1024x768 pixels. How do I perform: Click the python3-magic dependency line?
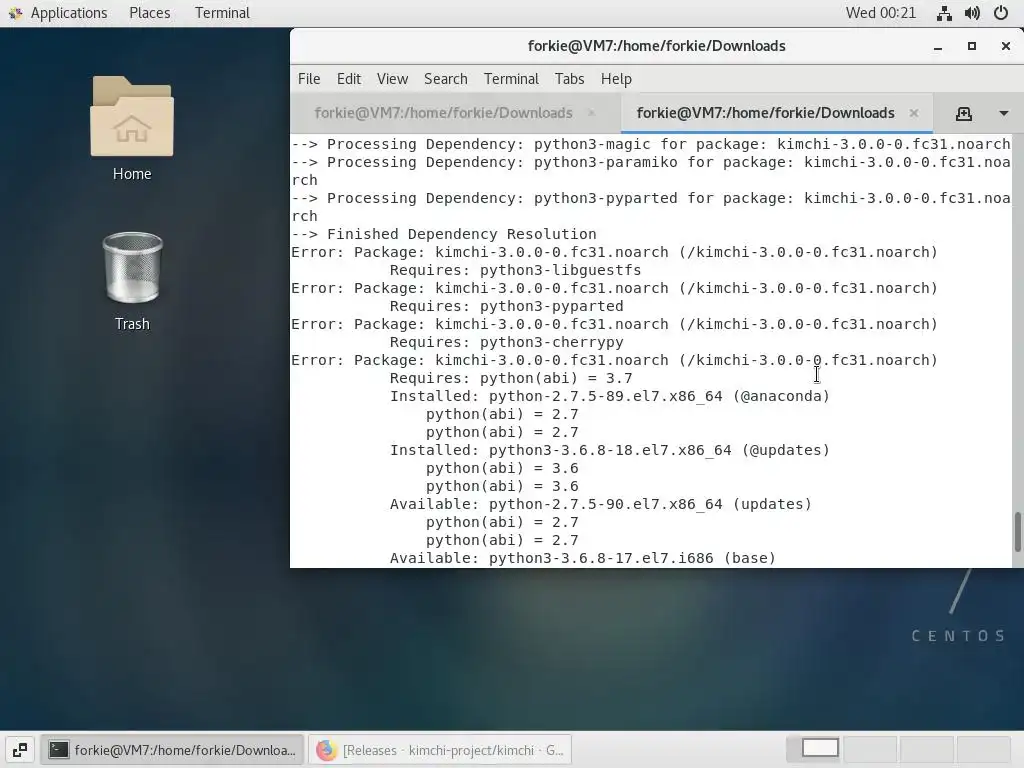tap(650, 144)
